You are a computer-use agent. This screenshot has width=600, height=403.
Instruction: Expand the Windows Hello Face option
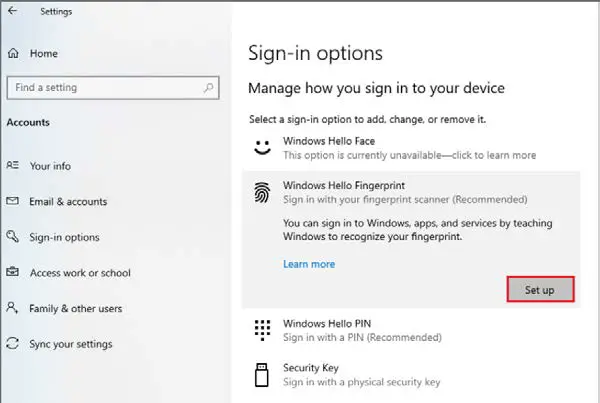(x=411, y=148)
